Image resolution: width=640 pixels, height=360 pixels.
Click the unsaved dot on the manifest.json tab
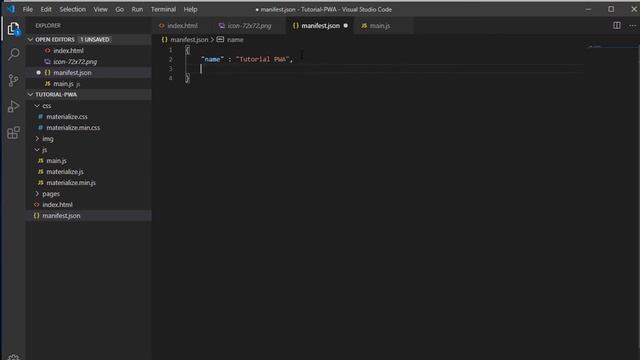(x=346, y=25)
